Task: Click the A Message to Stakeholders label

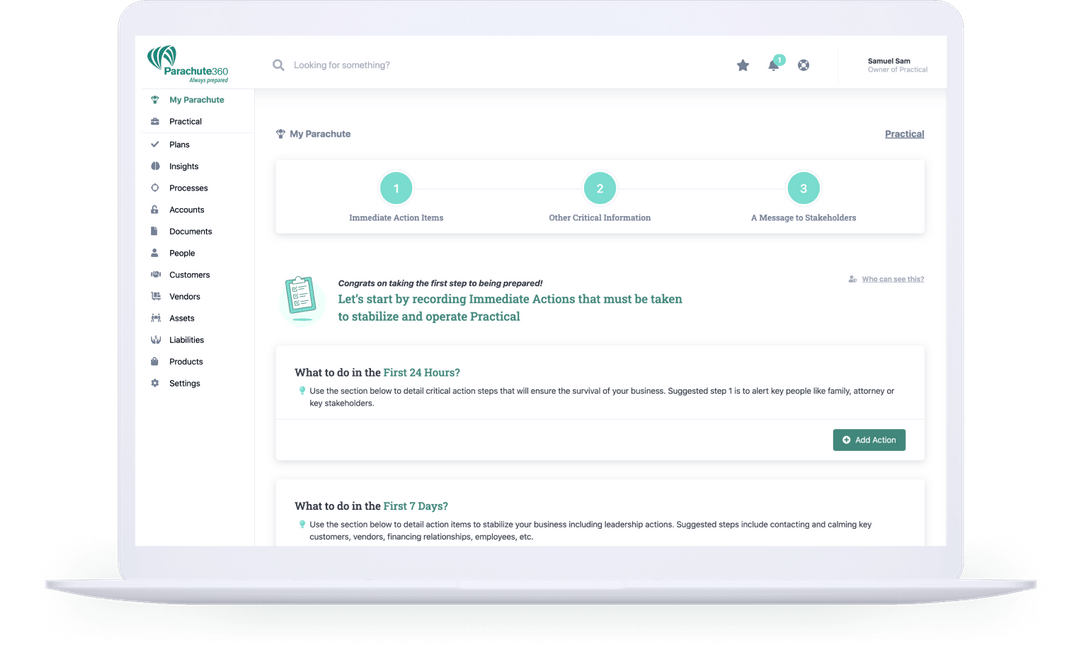Action: [803, 218]
